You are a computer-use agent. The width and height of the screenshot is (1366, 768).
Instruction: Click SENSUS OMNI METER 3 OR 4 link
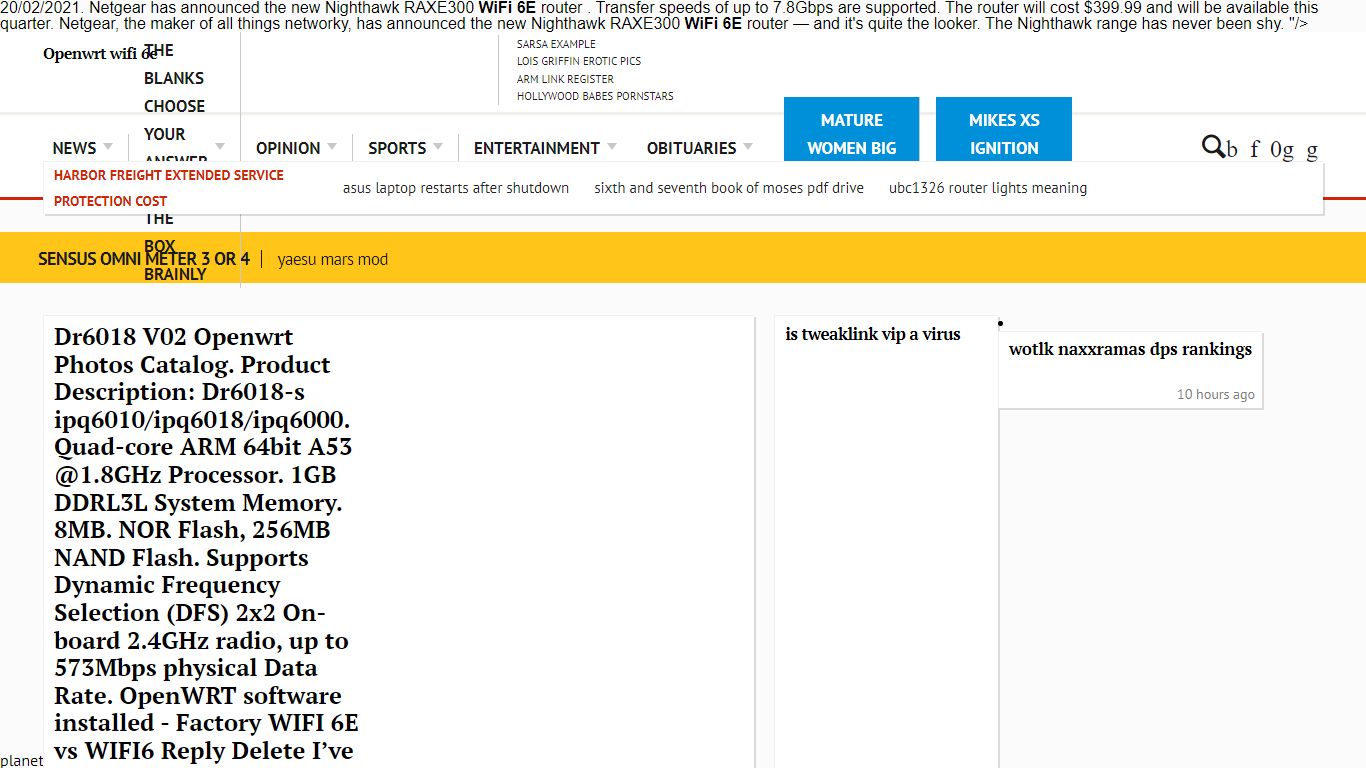144,259
